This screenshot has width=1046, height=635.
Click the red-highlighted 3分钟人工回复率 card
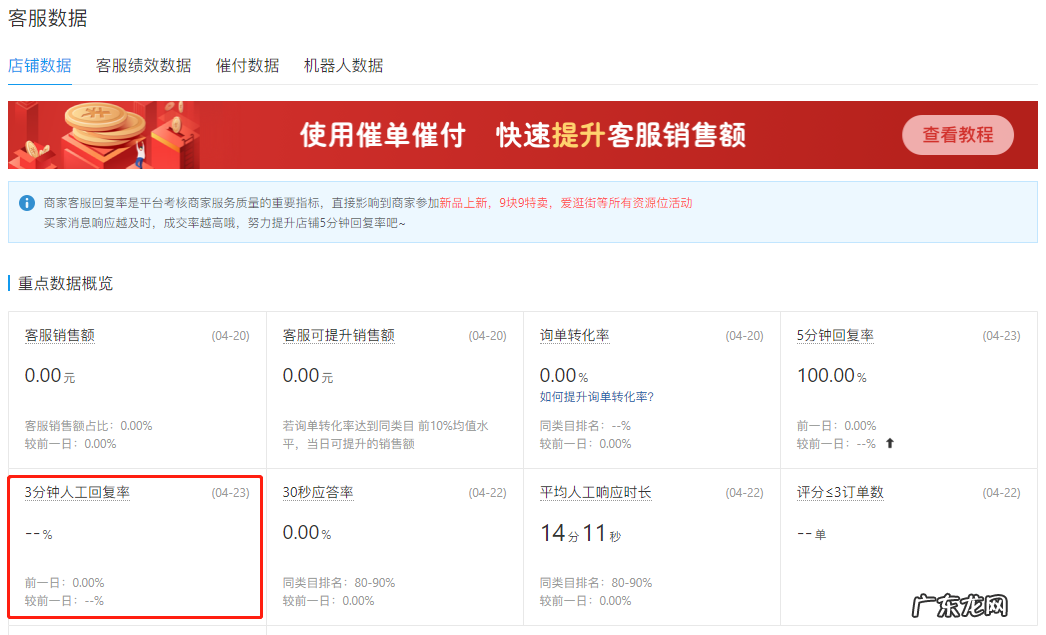coord(135,547)
